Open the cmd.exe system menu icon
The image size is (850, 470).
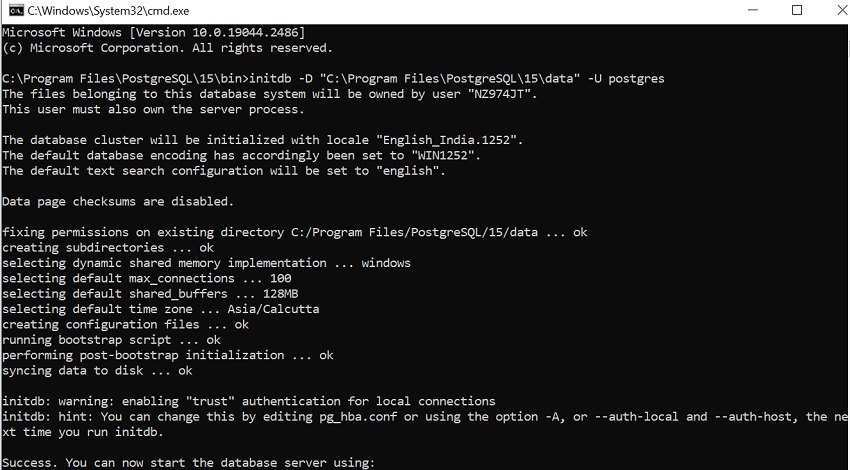(x=13, y=11)
